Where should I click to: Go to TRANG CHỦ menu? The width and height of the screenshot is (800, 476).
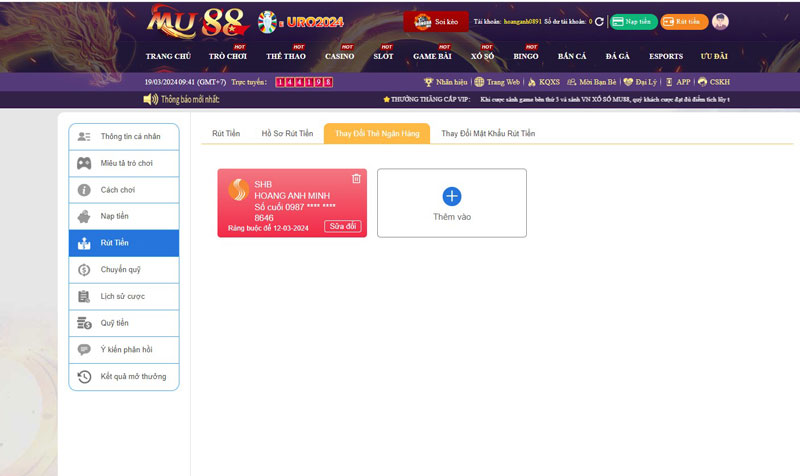[168, 56]
